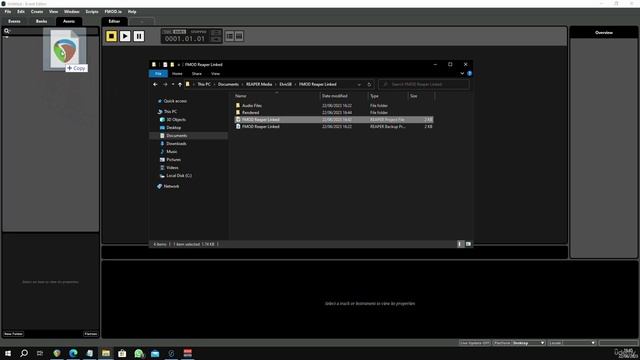Open the Locale dropdown in status bar
The width and height of the screenshot is (640, 360).
572,343
